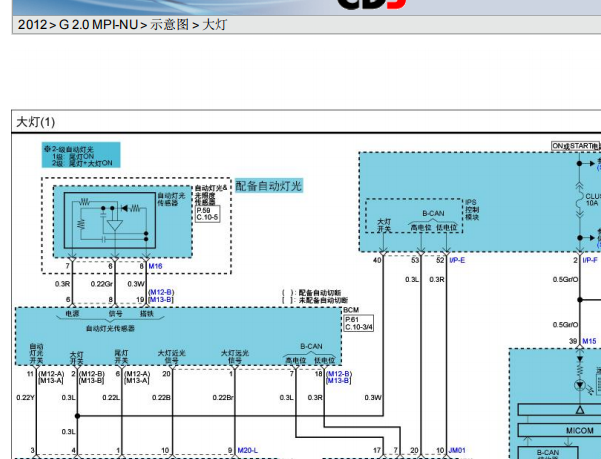601x459 pixels.
Task: Click the 示意图 breadcrumb item
Action: click(169, 25)
